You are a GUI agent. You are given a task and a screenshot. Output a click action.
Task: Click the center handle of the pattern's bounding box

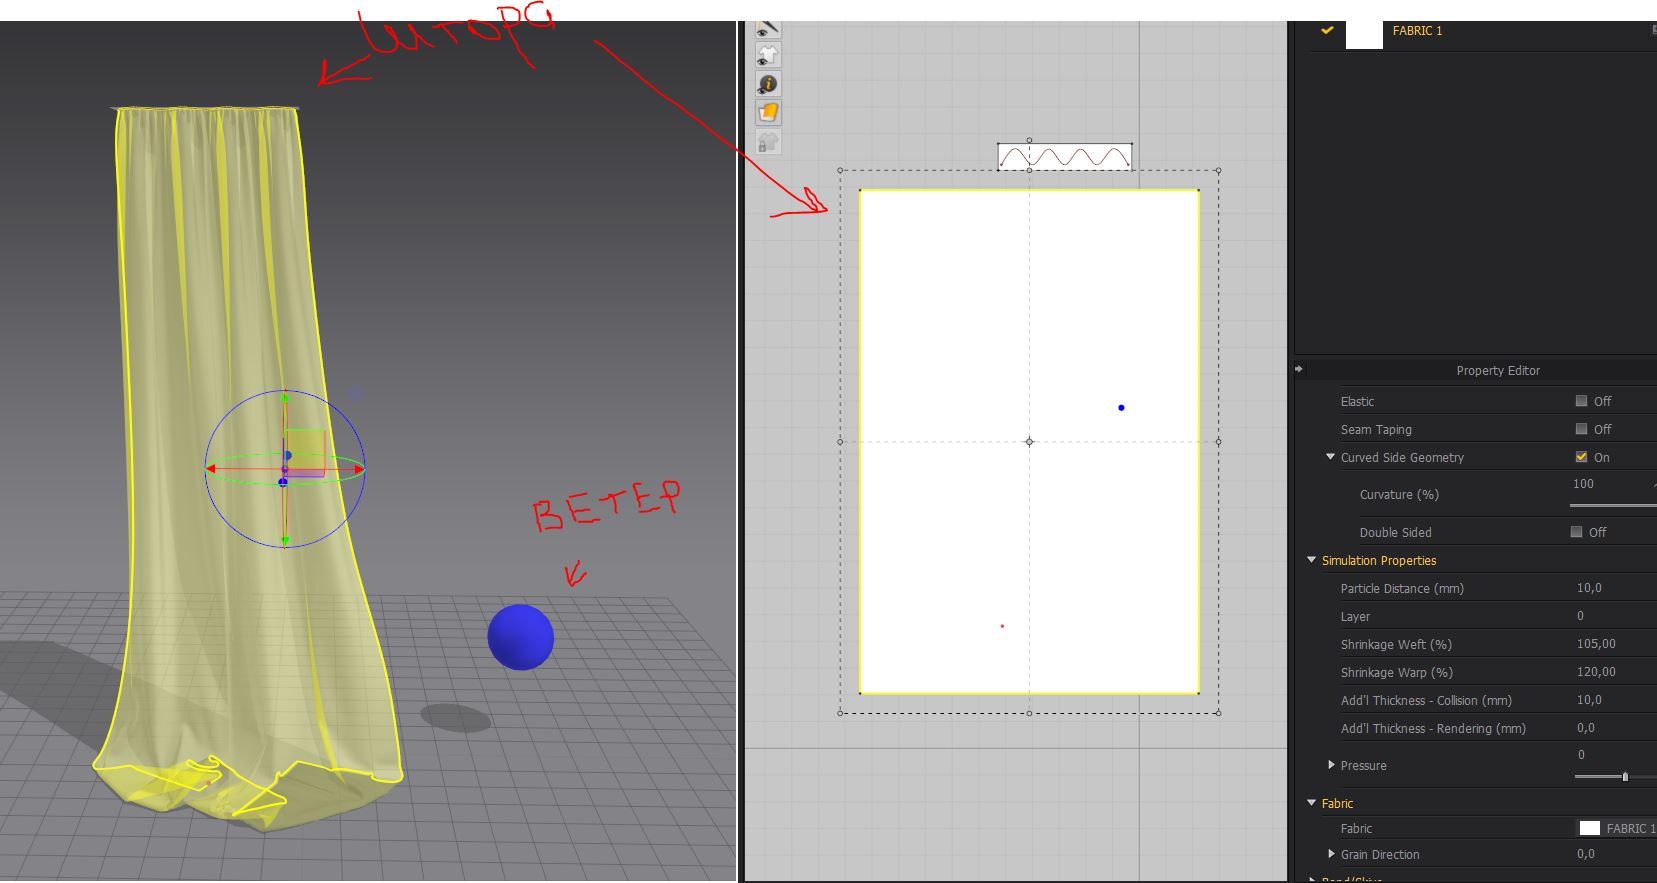[1029, 441]
